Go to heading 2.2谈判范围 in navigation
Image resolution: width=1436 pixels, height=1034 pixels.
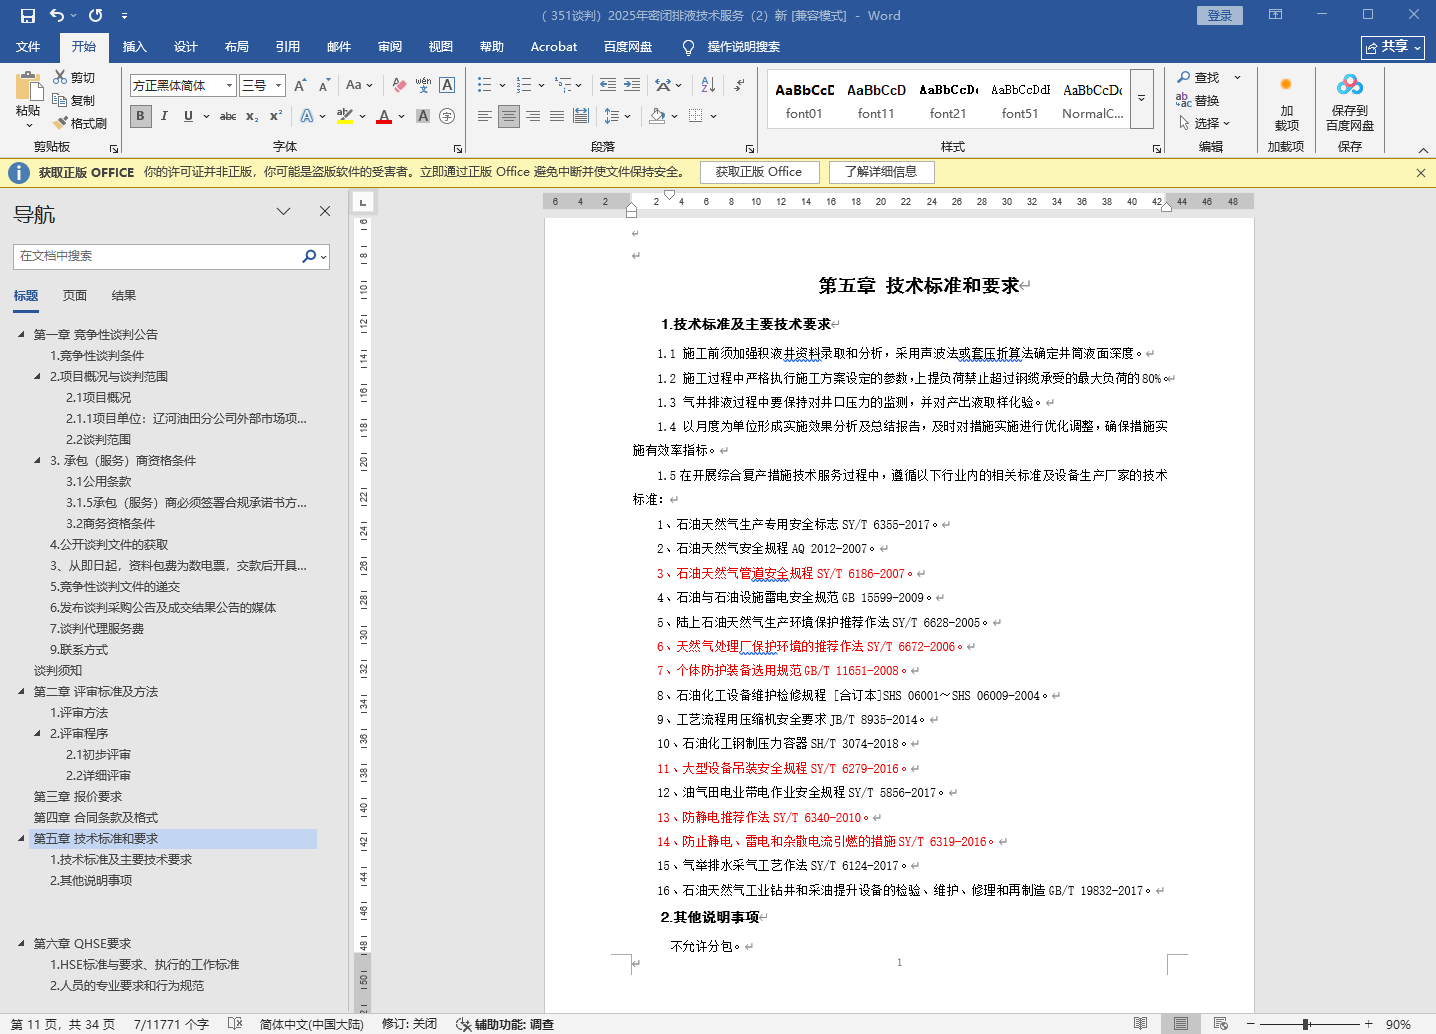pos(98,439)
